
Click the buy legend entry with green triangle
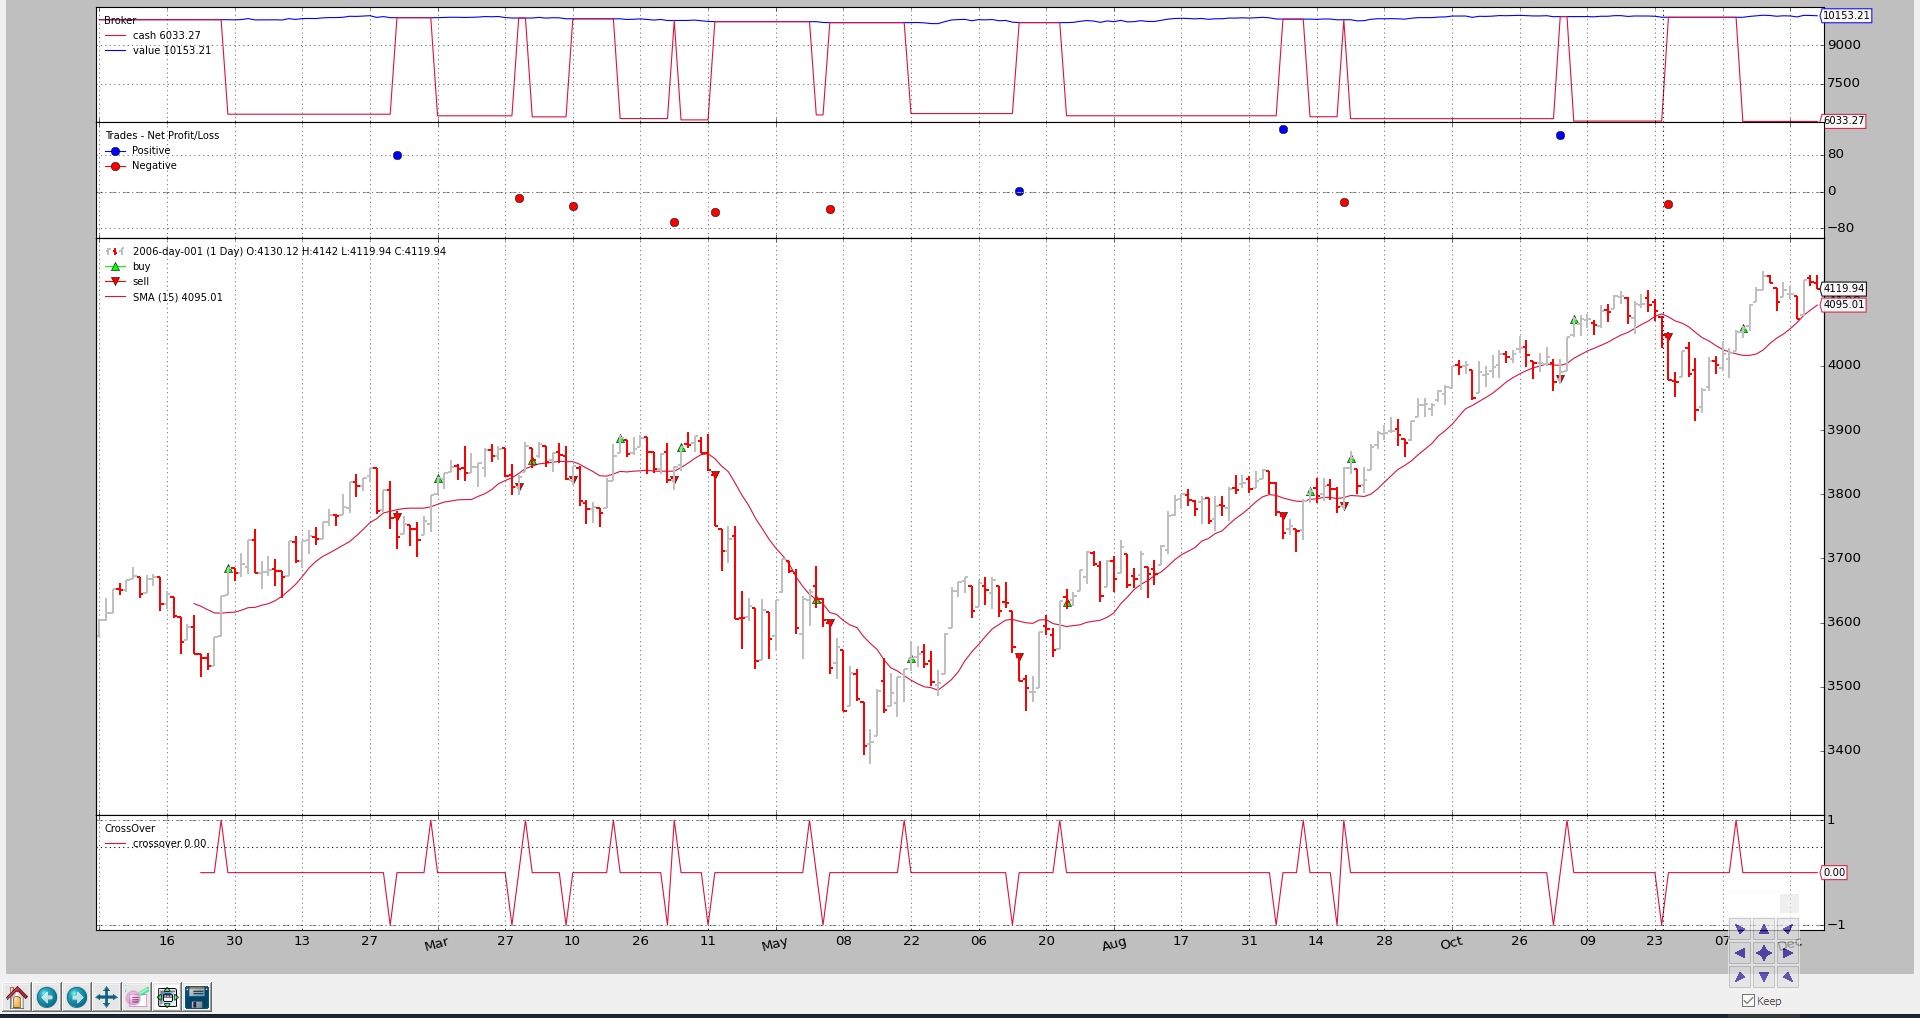[141, 267]
